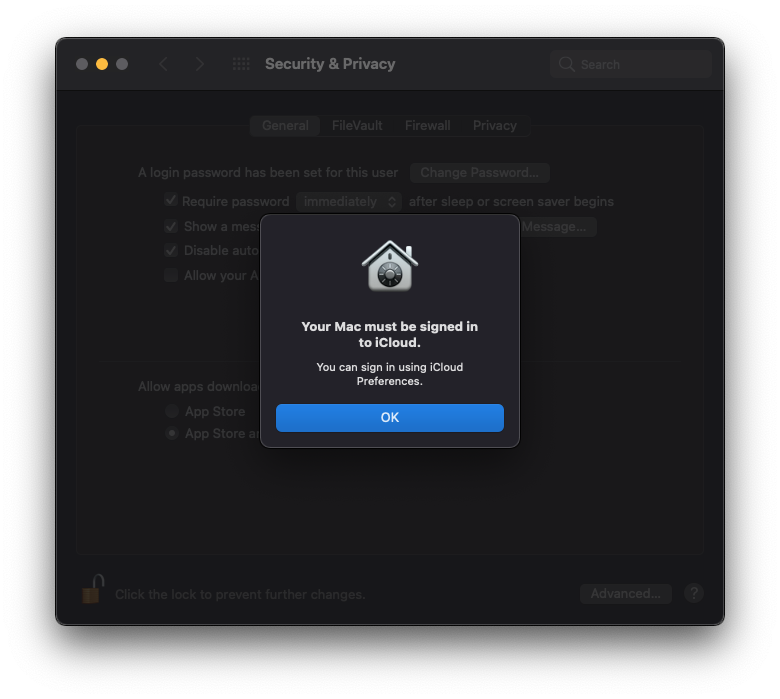The width and height of the screenshot is (780, 699).
Task: Select the App Store radio button
Action: click(172, 411)
